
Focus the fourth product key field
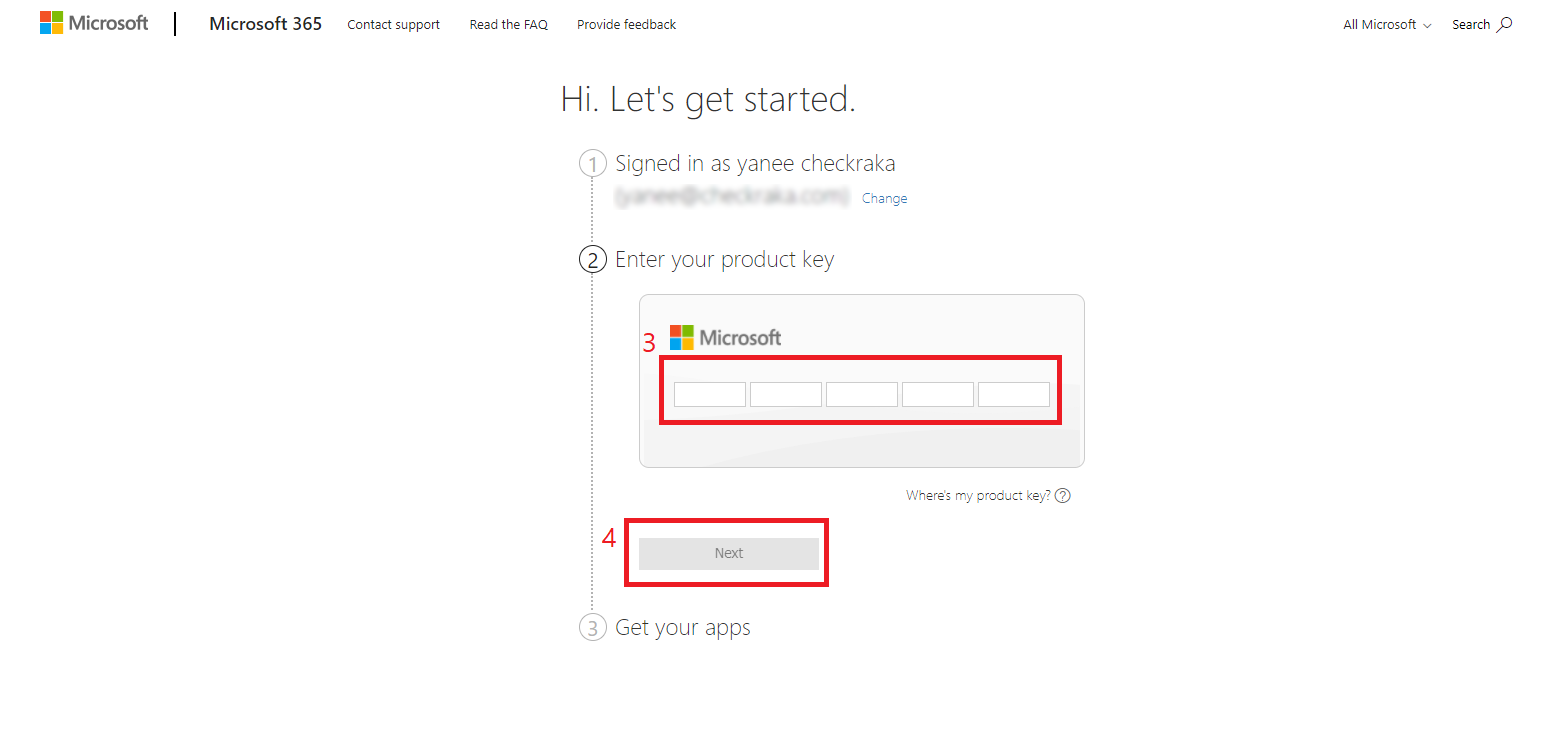(938, 395)
